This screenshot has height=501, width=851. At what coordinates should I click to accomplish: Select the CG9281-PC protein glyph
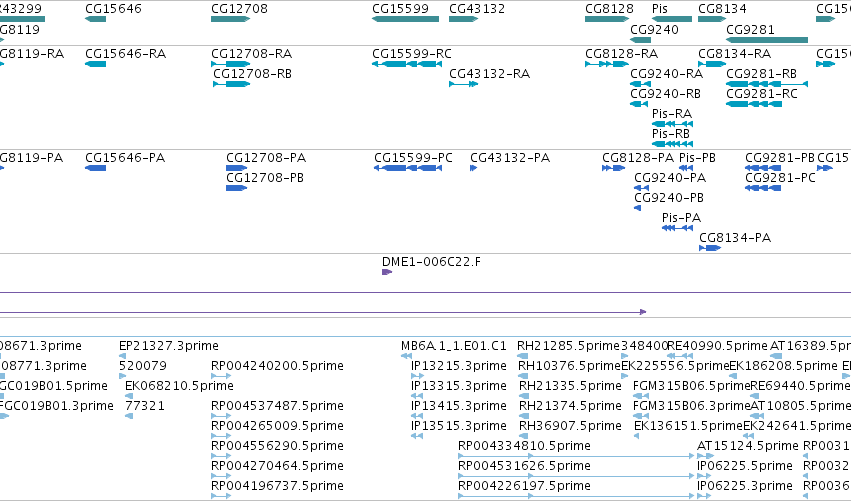click(763, 188)
